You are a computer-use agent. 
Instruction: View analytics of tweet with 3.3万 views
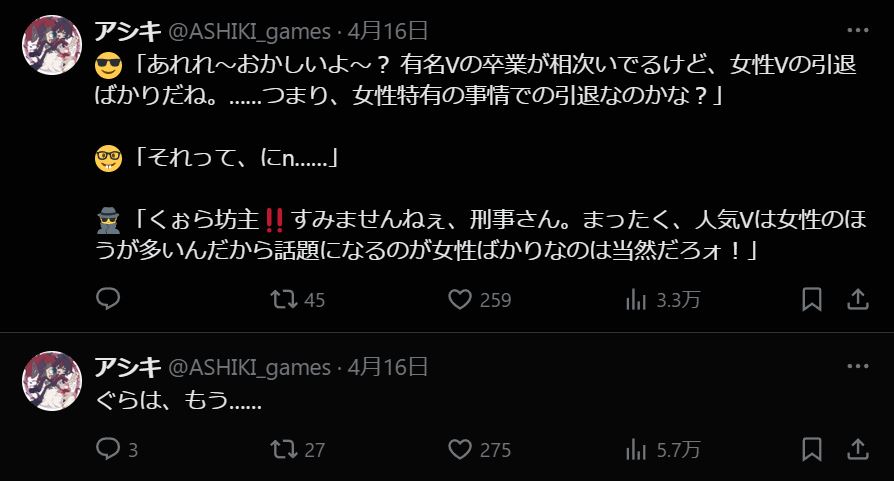(663, 300)
